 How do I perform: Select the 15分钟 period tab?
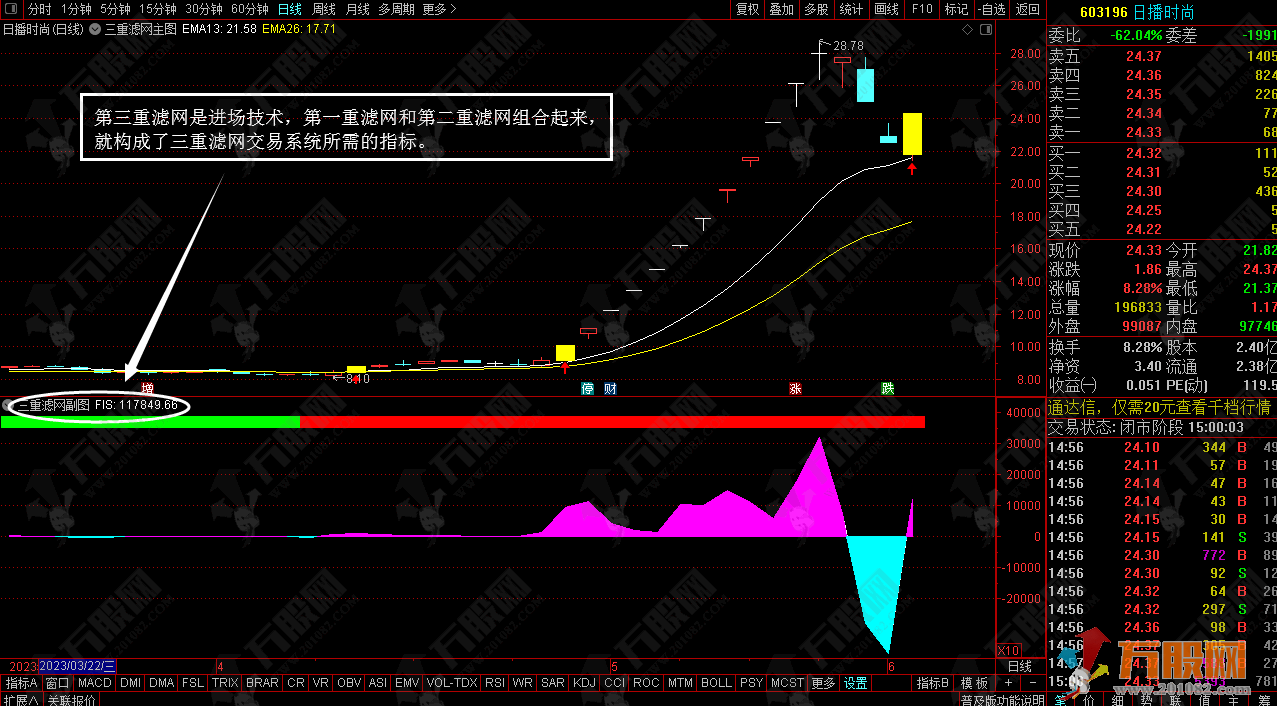(158, 9)
